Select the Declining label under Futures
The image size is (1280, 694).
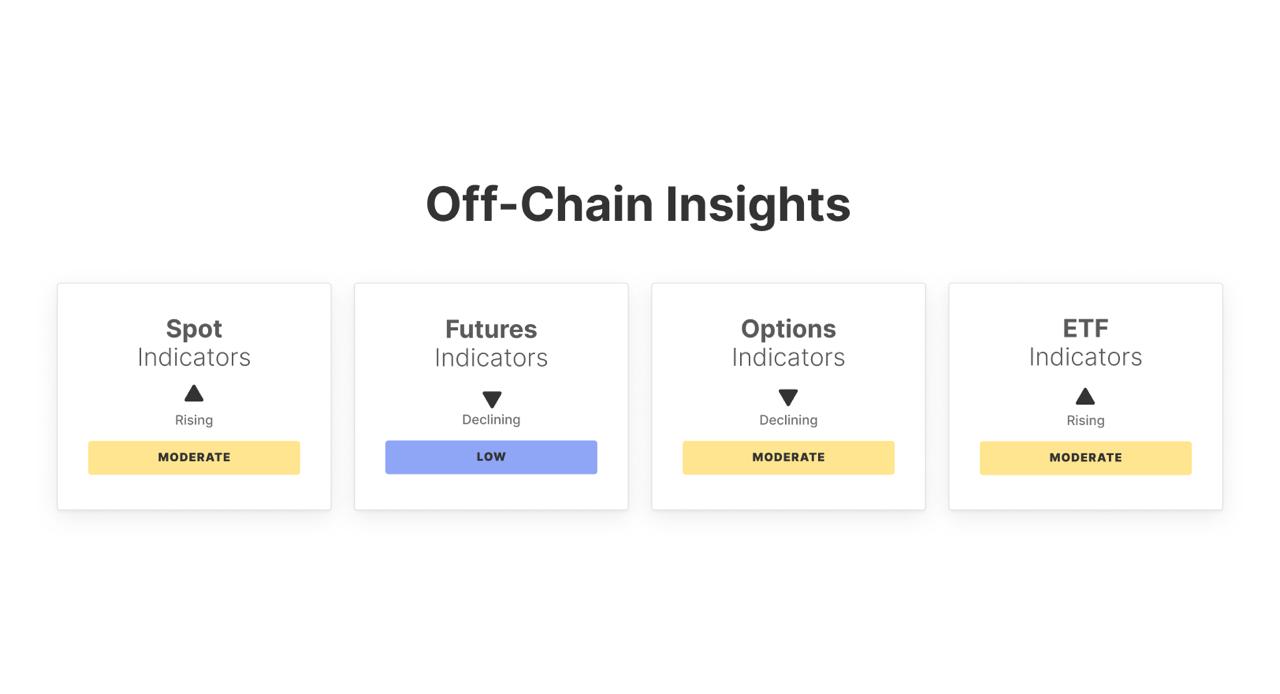click(491, 420)
